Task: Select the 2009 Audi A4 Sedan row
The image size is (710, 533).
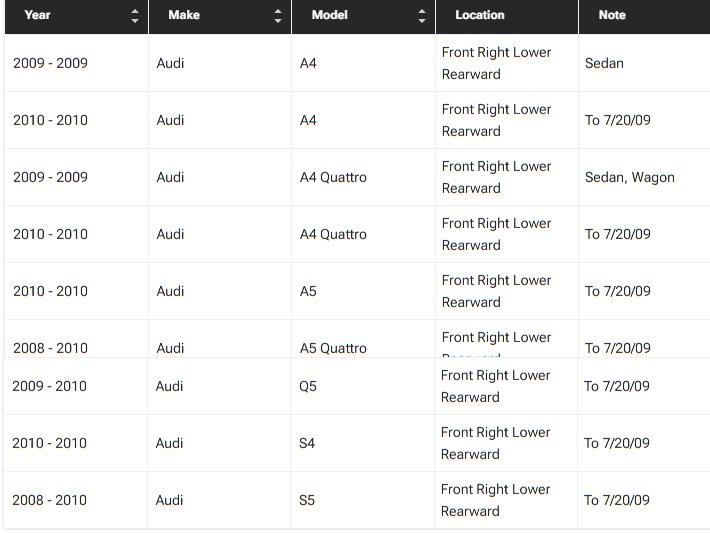Action: (x=50, y=63)
